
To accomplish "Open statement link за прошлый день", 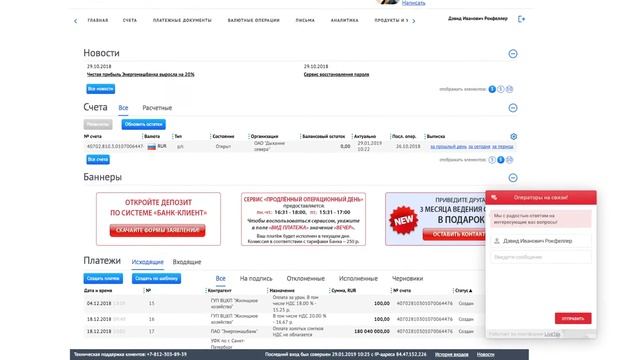I will [448, 146].
